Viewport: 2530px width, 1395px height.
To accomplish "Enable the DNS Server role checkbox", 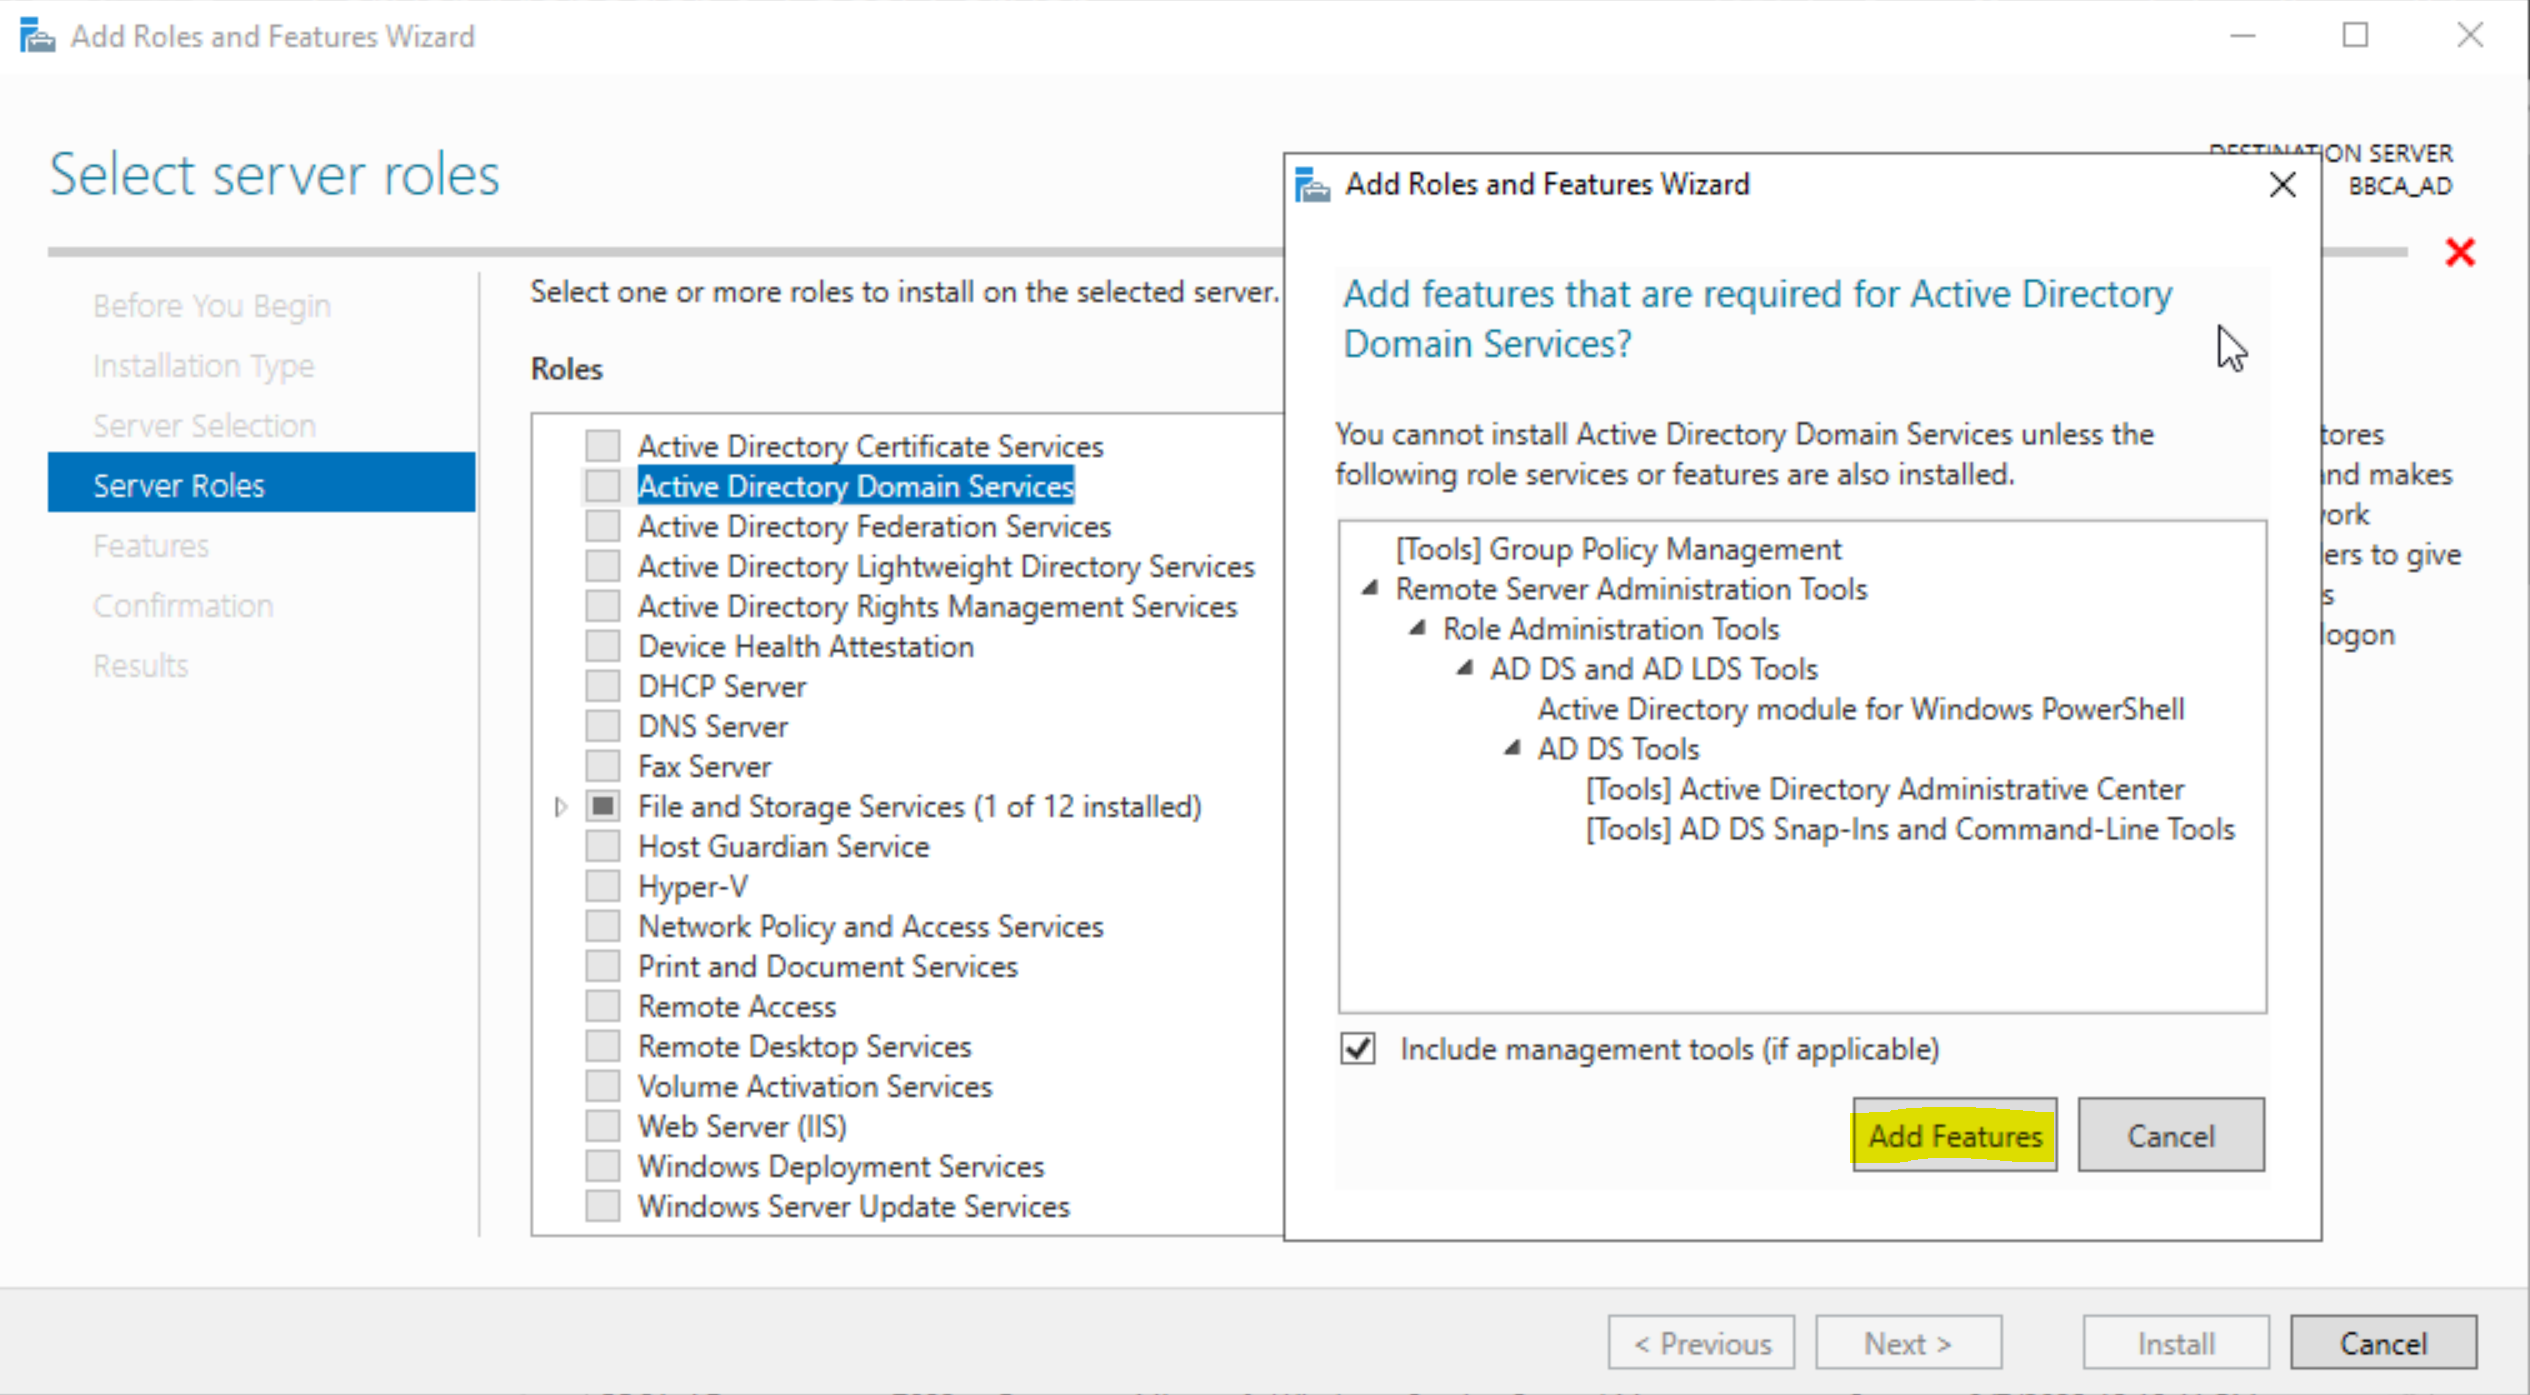I will (x=602, y=725).
